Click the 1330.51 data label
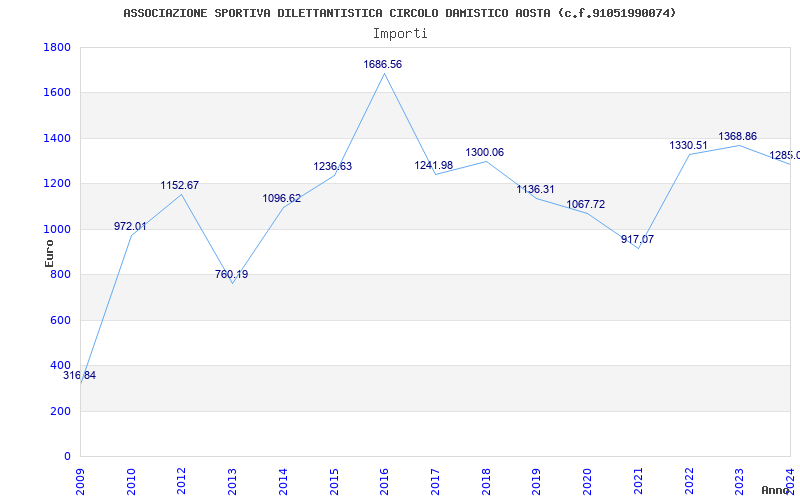 point(688,145)
